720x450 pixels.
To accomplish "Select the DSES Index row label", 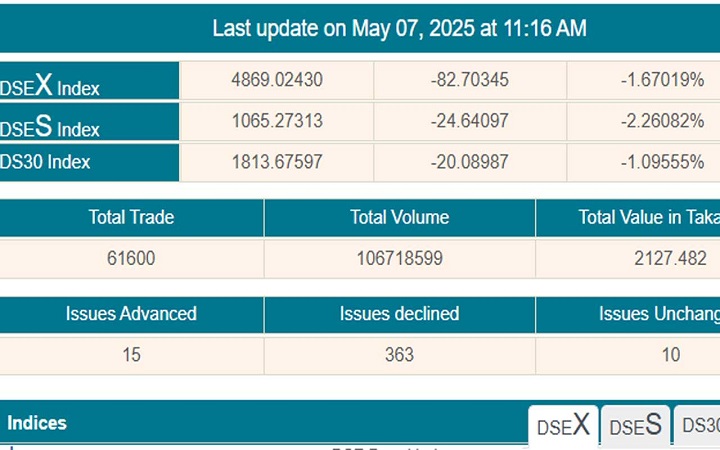I will [x=50, y=126].
